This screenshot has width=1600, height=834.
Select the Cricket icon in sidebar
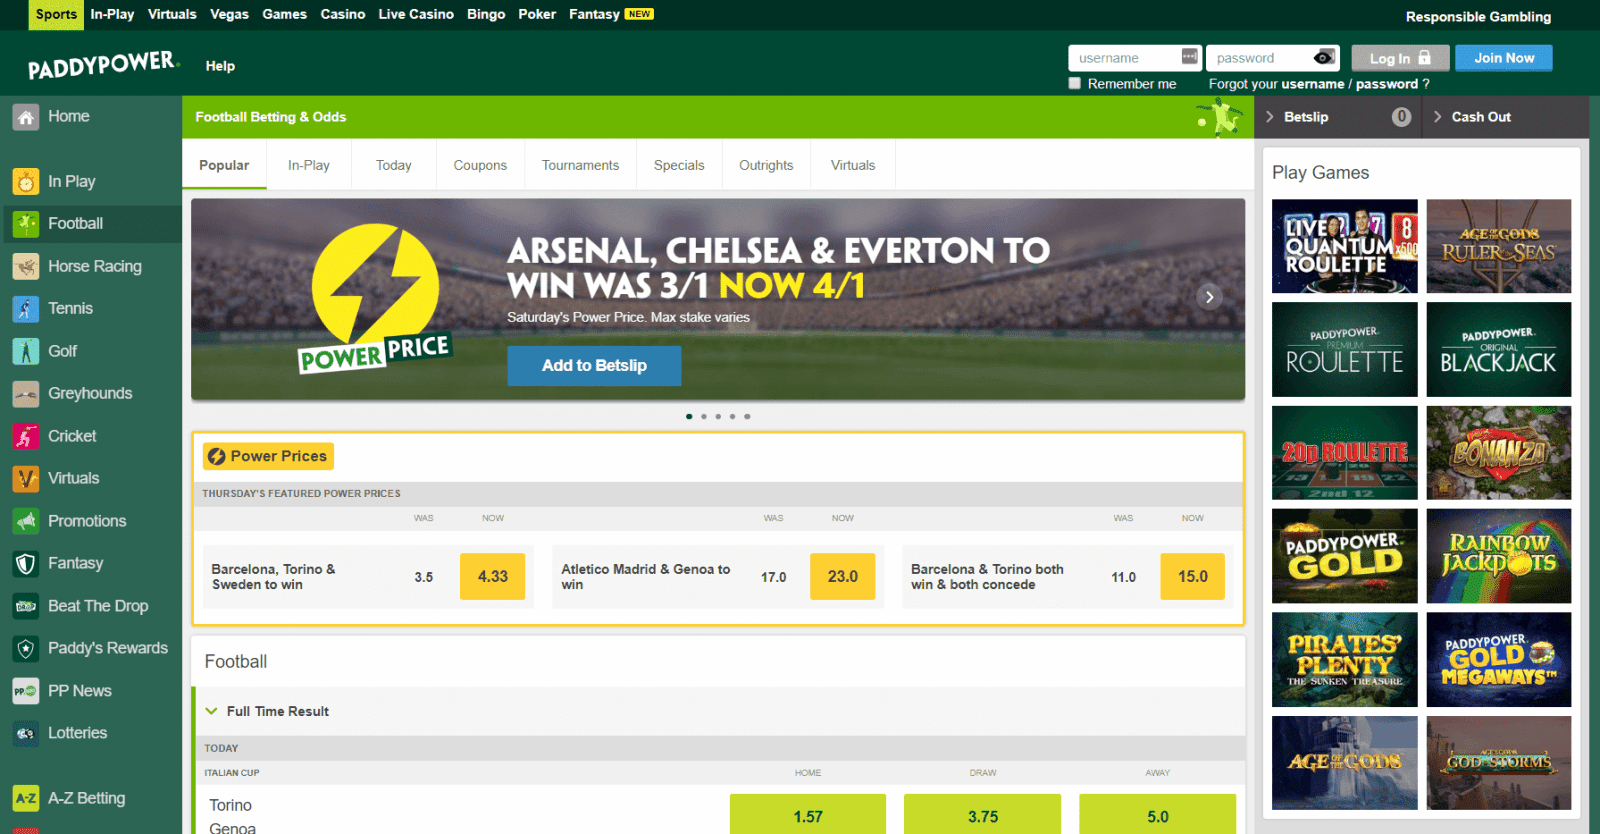click(26, 436)
